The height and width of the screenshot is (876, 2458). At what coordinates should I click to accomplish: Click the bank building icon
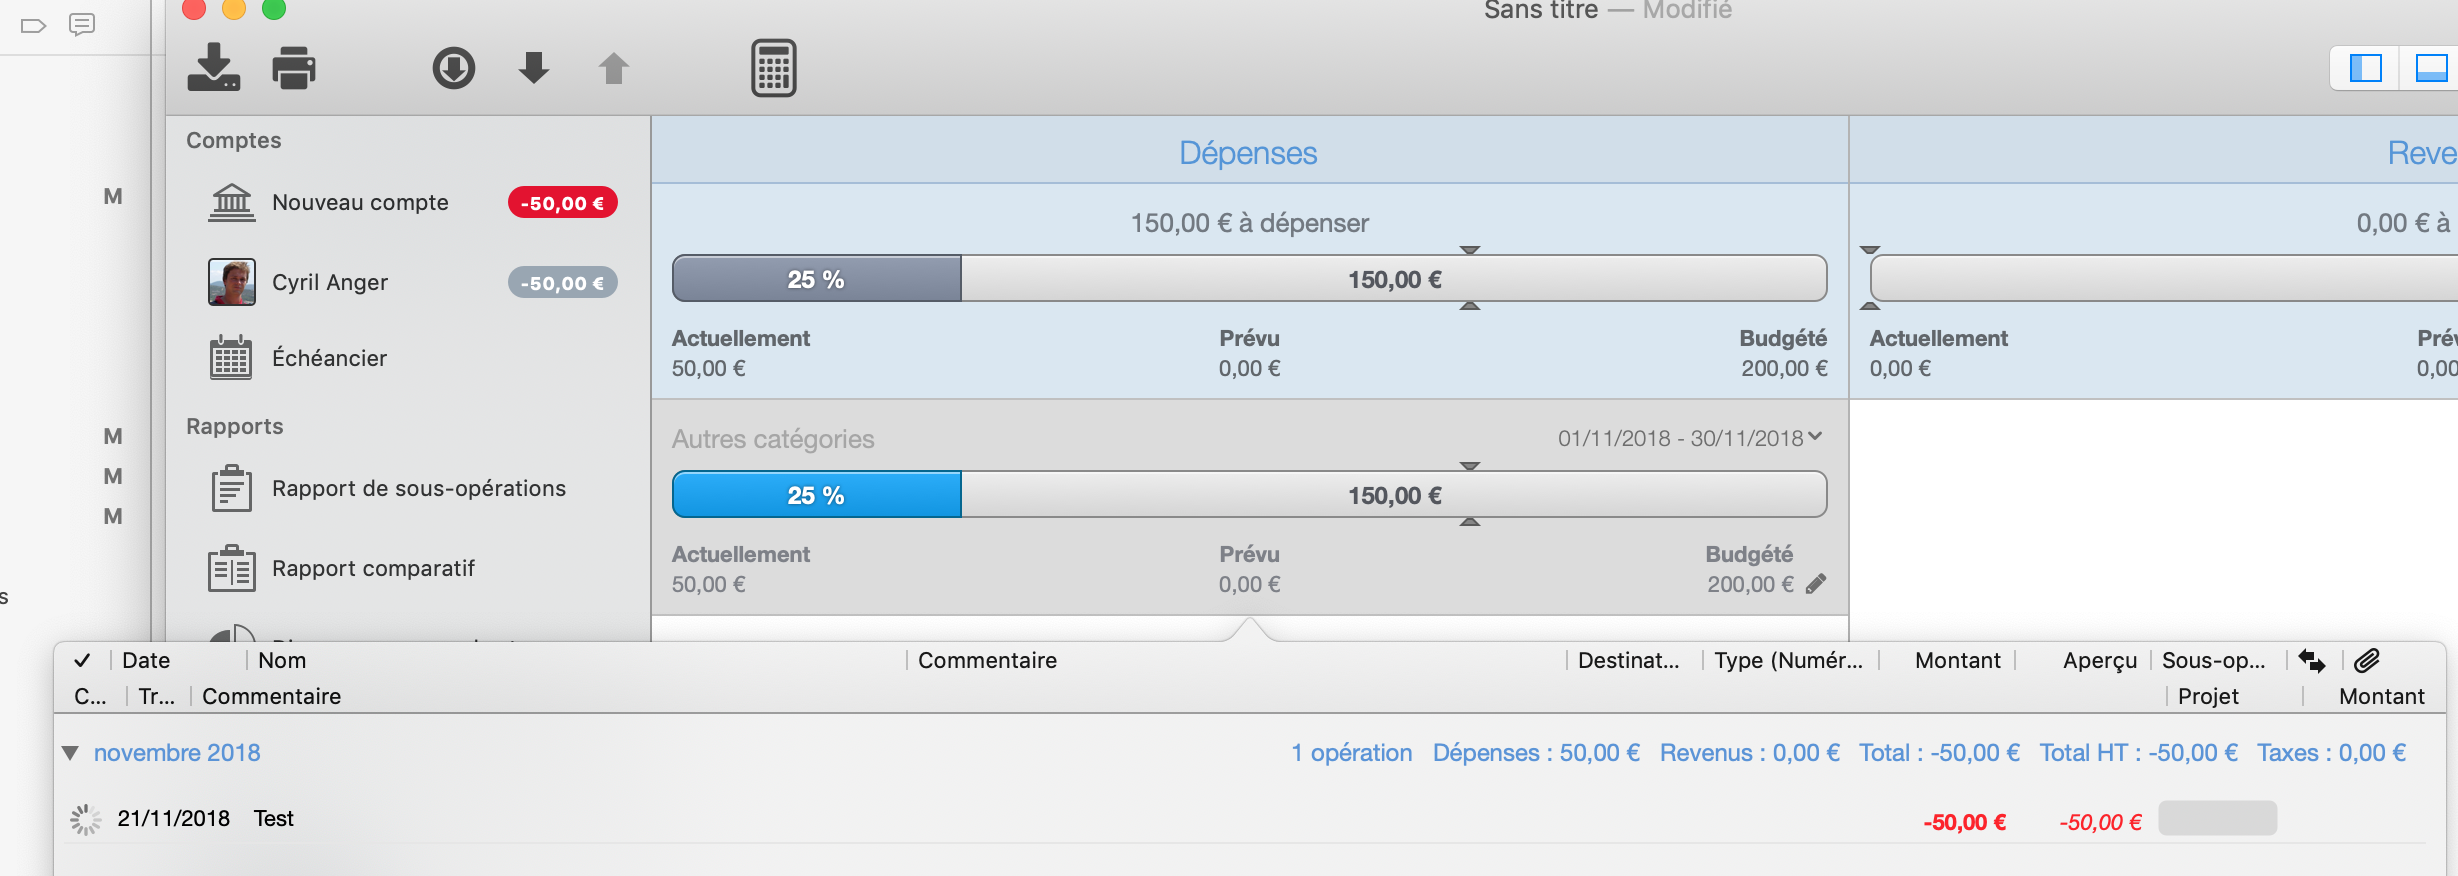tap(232, 202)
